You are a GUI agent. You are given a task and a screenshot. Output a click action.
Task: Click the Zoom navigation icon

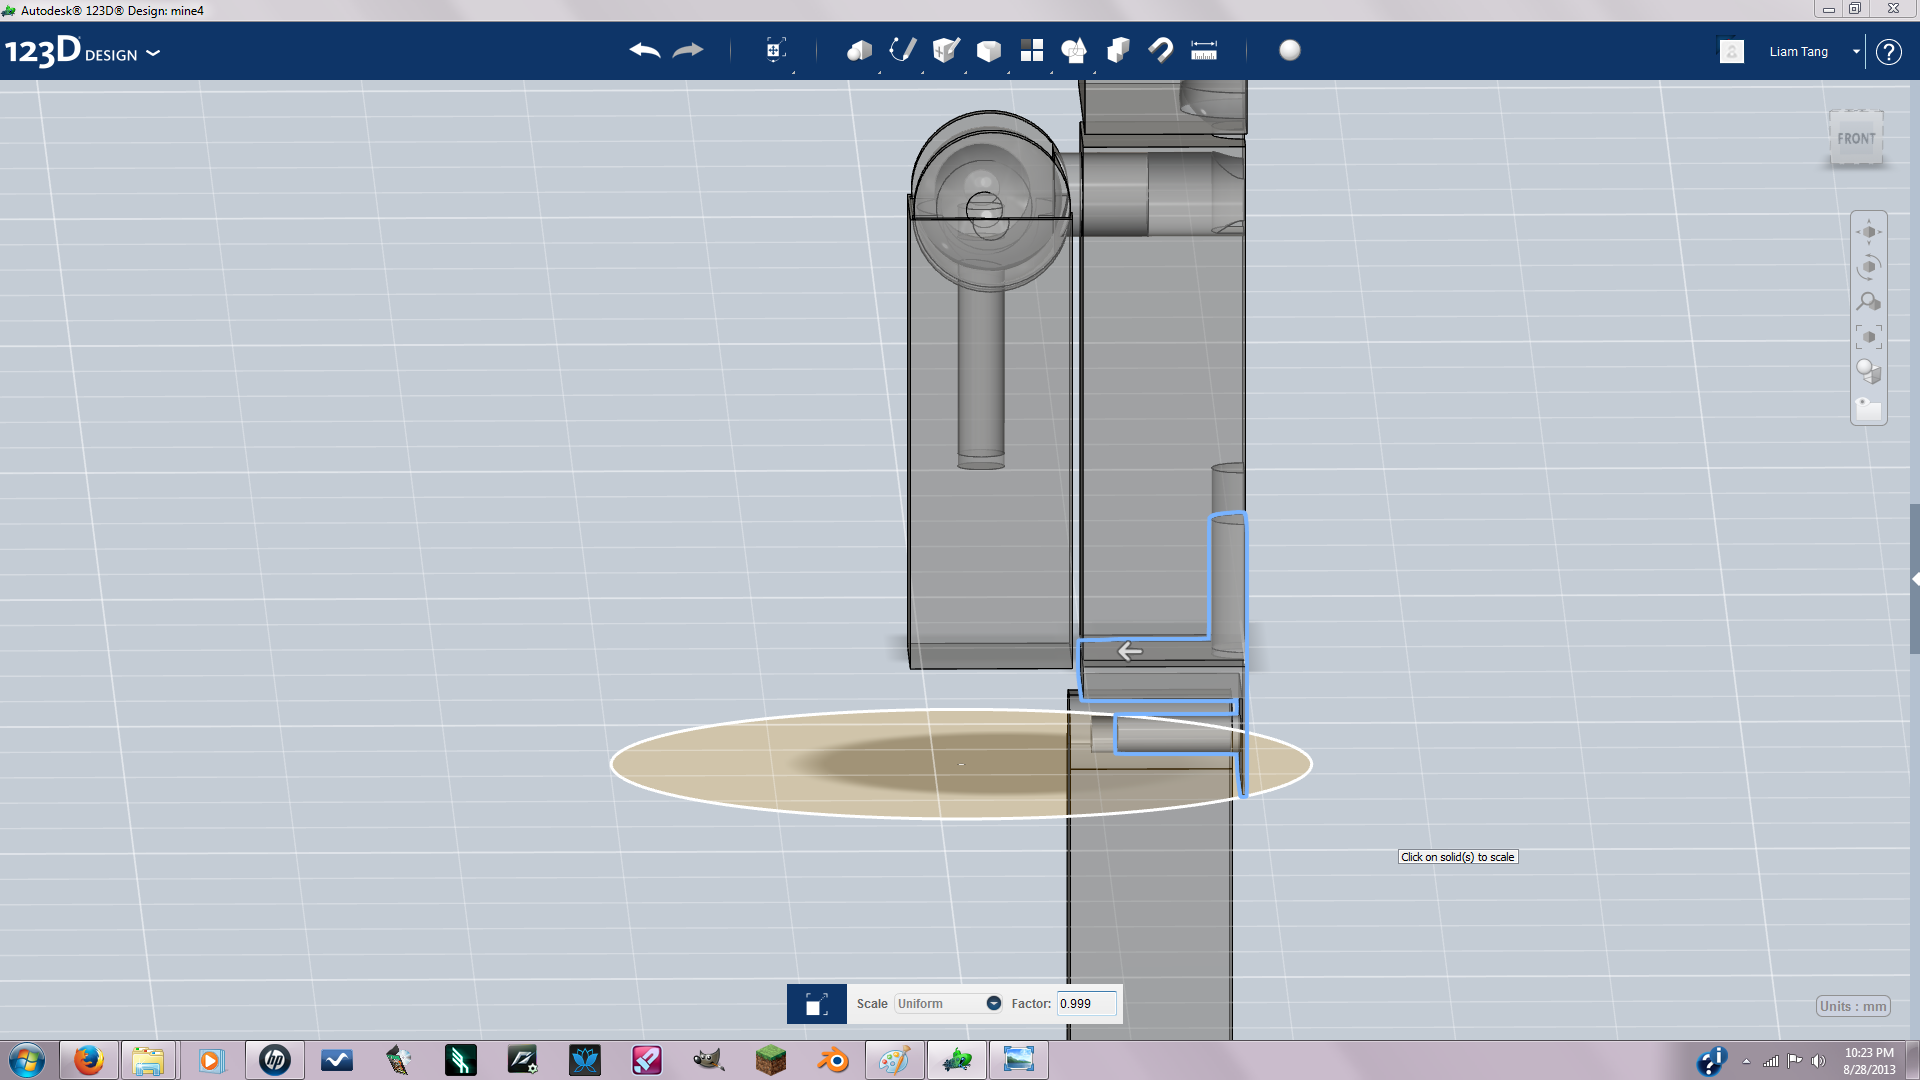click(x=1868, y=302)
